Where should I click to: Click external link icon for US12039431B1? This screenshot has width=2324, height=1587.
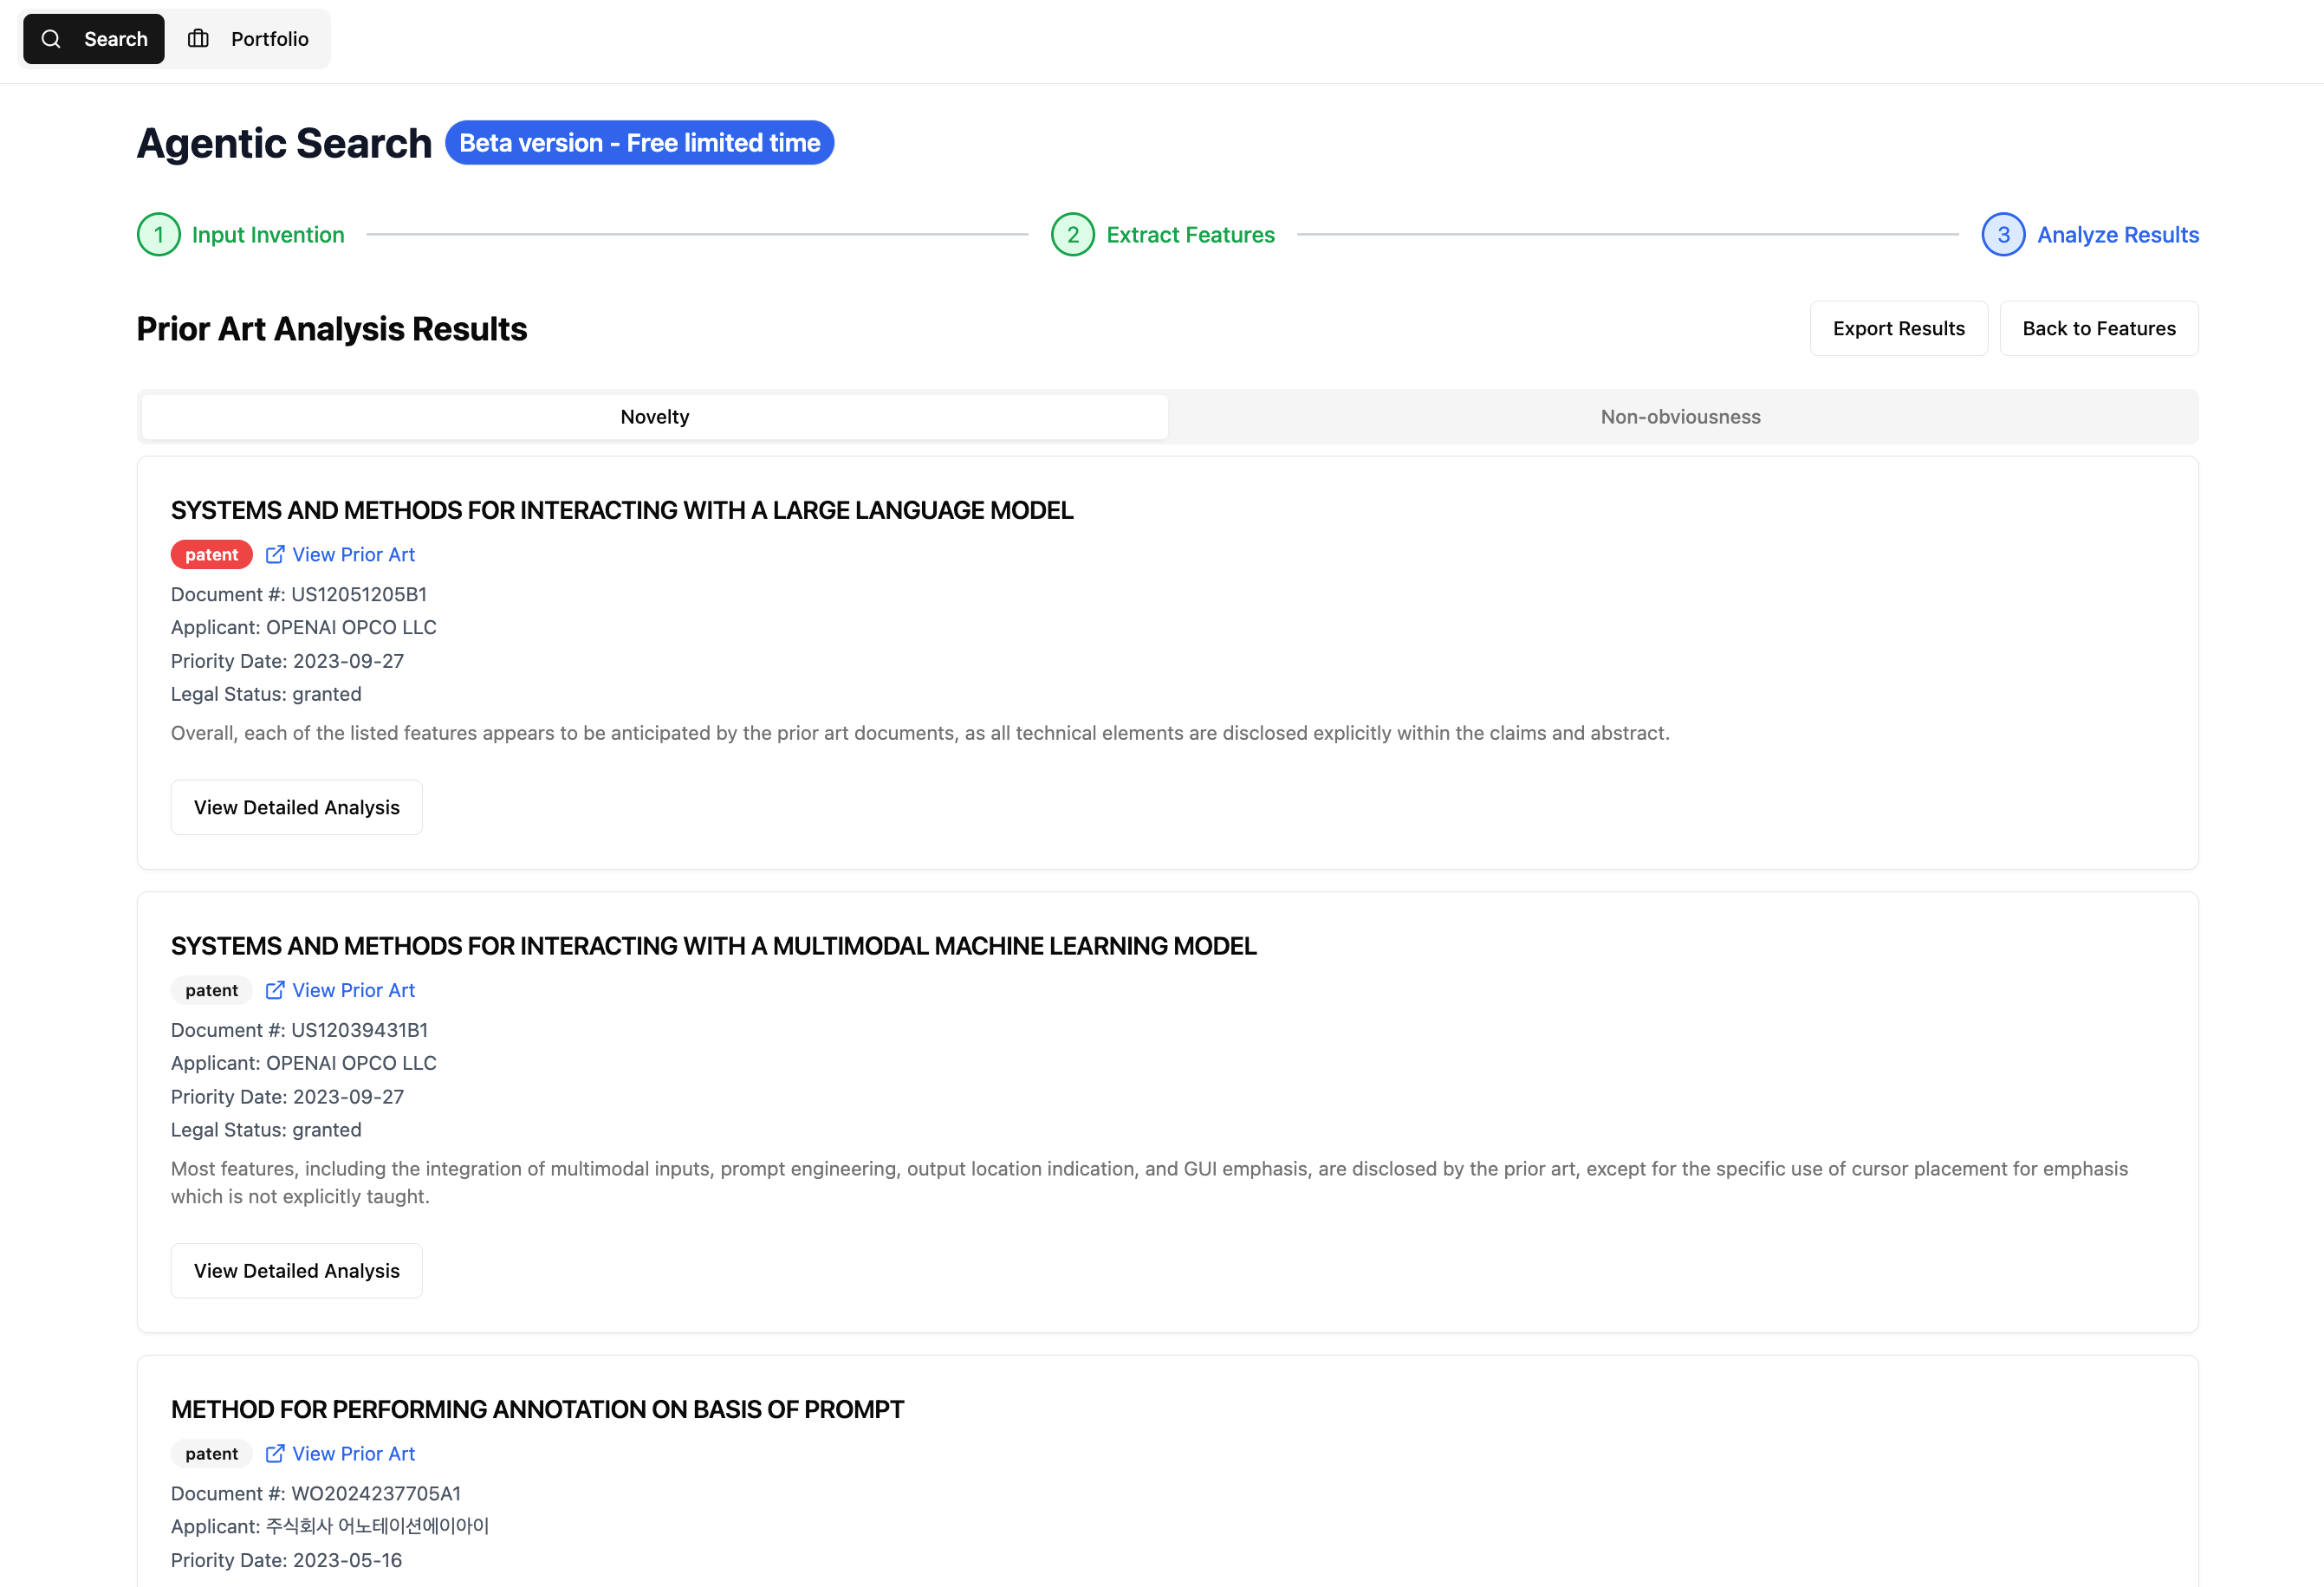pos(275,990)
